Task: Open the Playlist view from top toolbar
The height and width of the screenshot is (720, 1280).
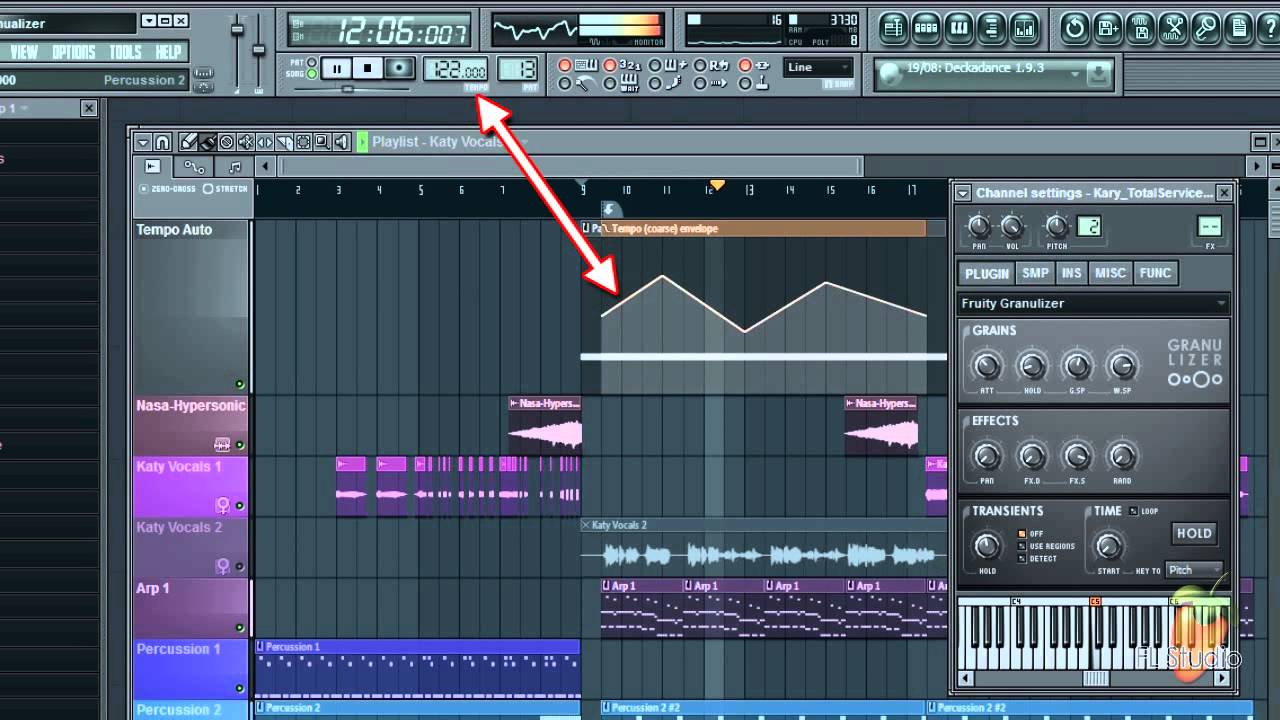Action: click(893, 28)
